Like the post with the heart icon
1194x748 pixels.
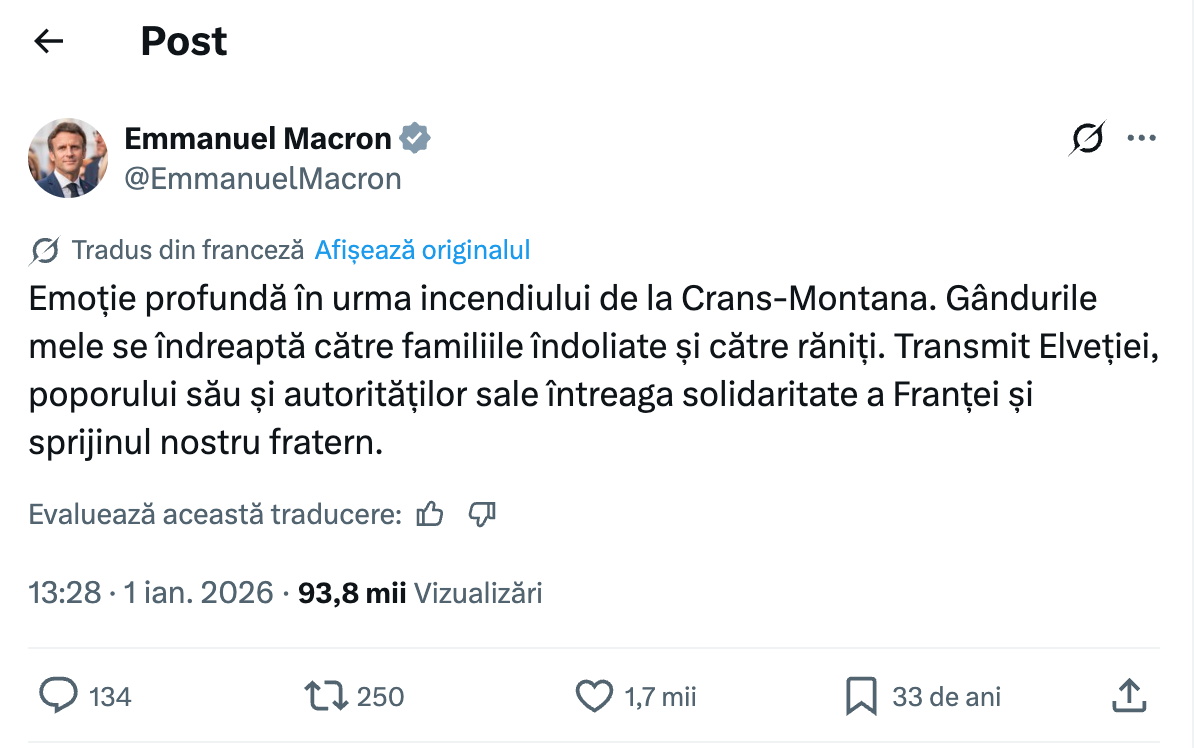click(595, 695)
